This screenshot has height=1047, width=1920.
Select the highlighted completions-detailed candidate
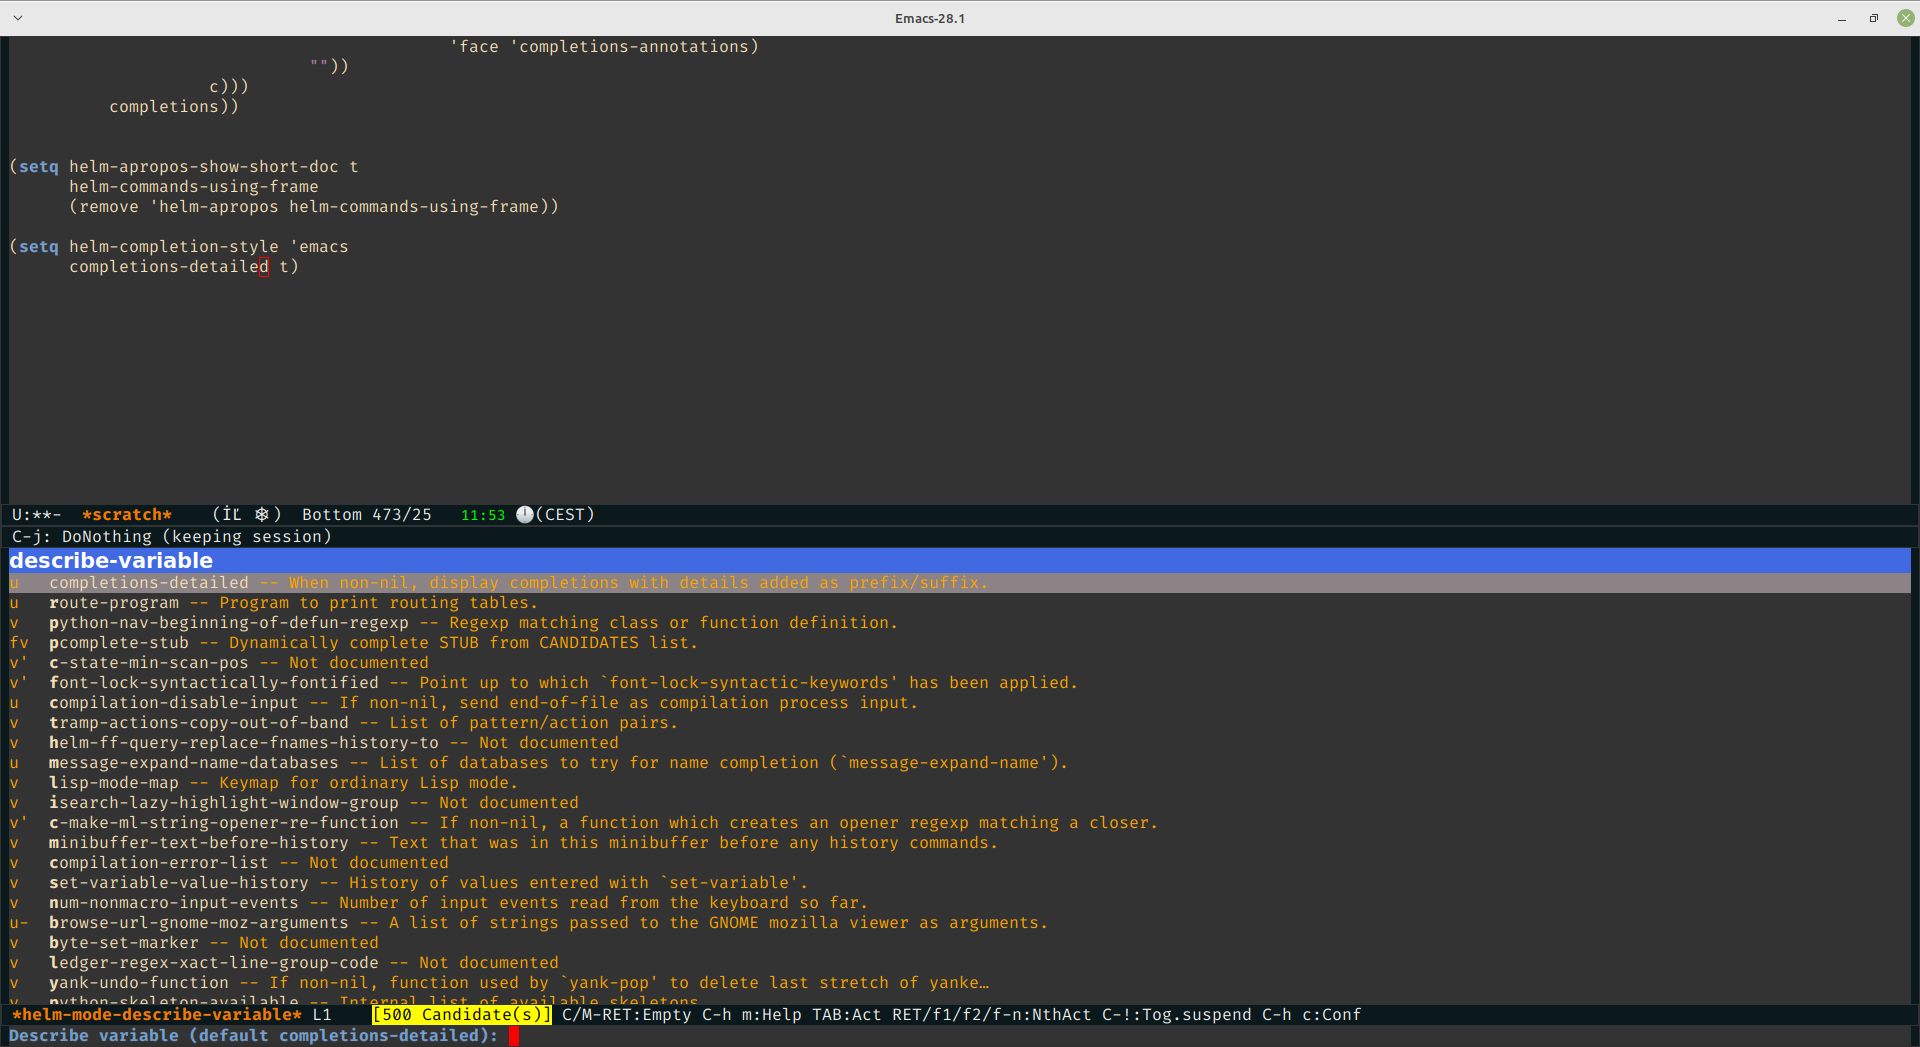[148, 582]
